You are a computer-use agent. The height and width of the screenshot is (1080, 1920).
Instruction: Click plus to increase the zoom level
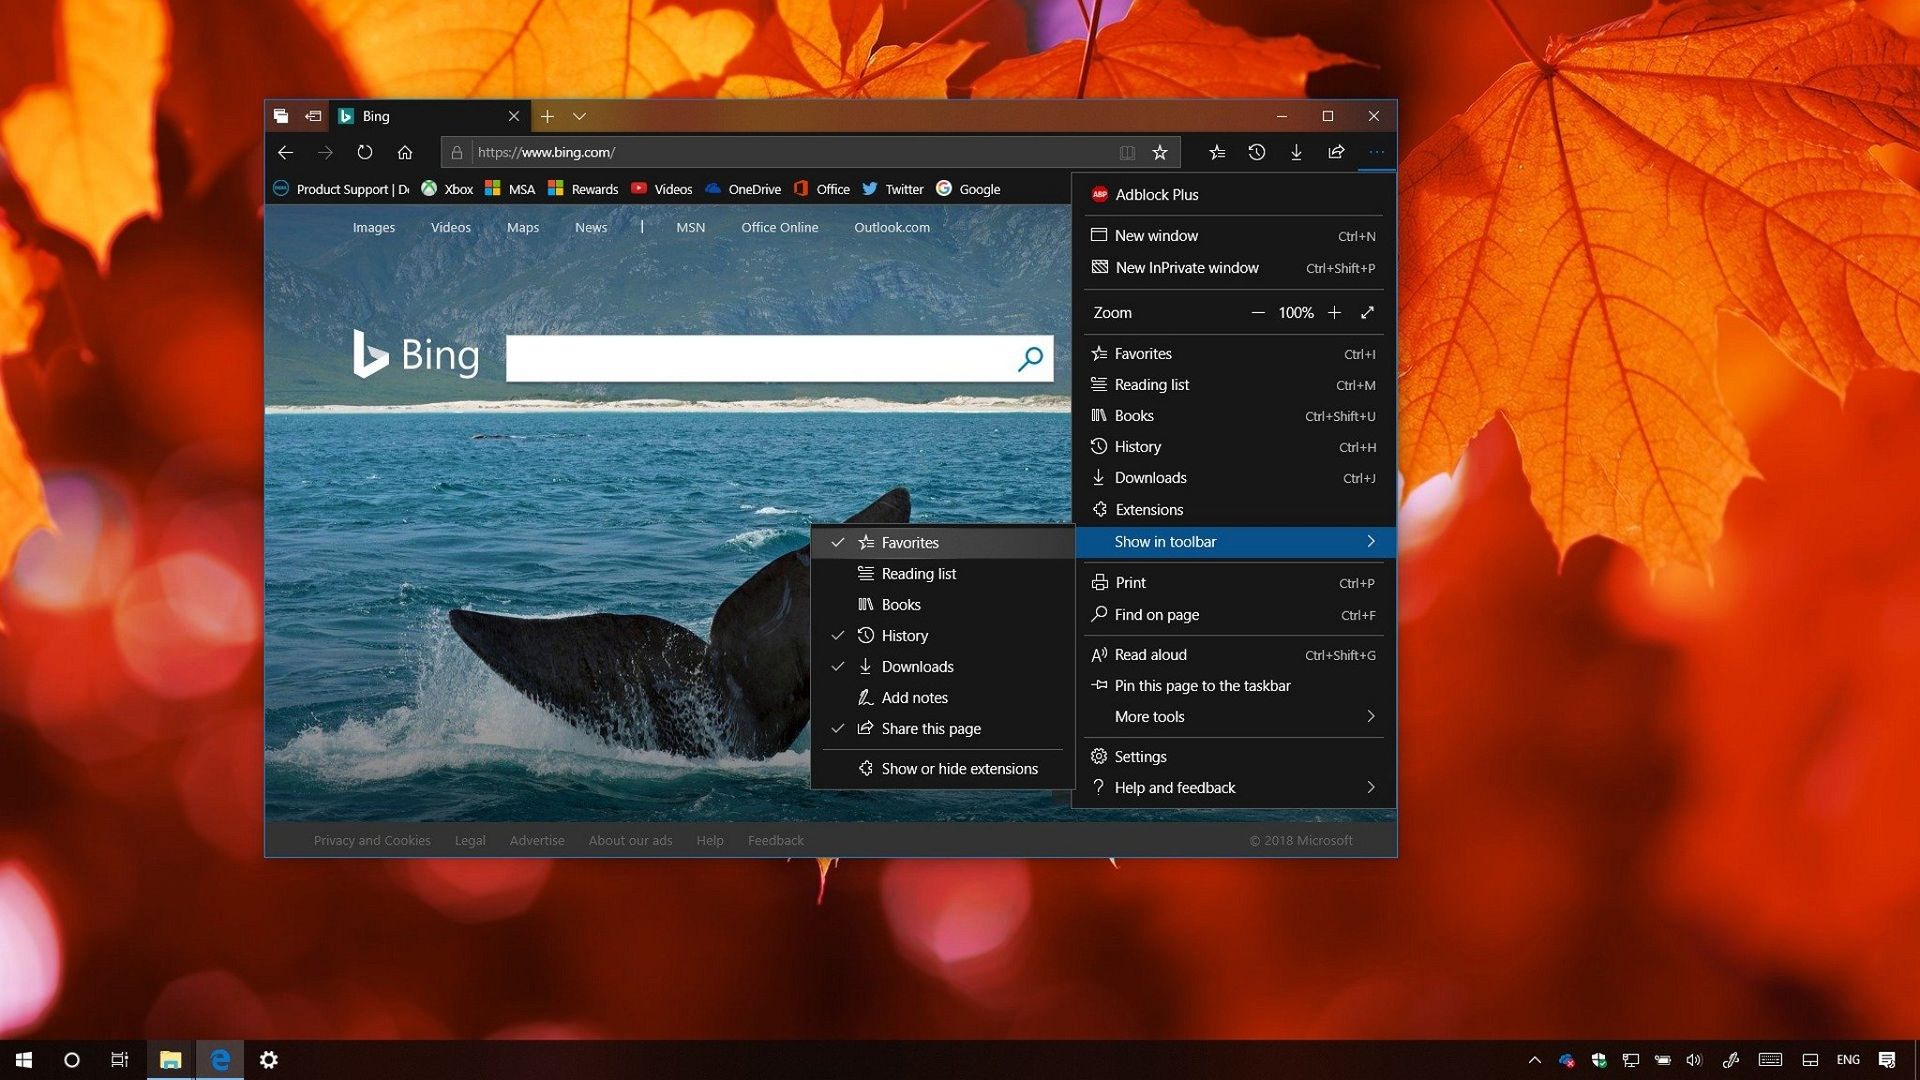click(x=1334, y=312)
